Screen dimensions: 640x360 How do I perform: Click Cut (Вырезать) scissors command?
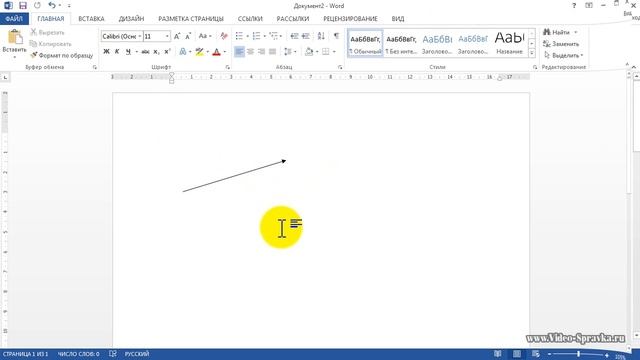[x=47, y=32]
